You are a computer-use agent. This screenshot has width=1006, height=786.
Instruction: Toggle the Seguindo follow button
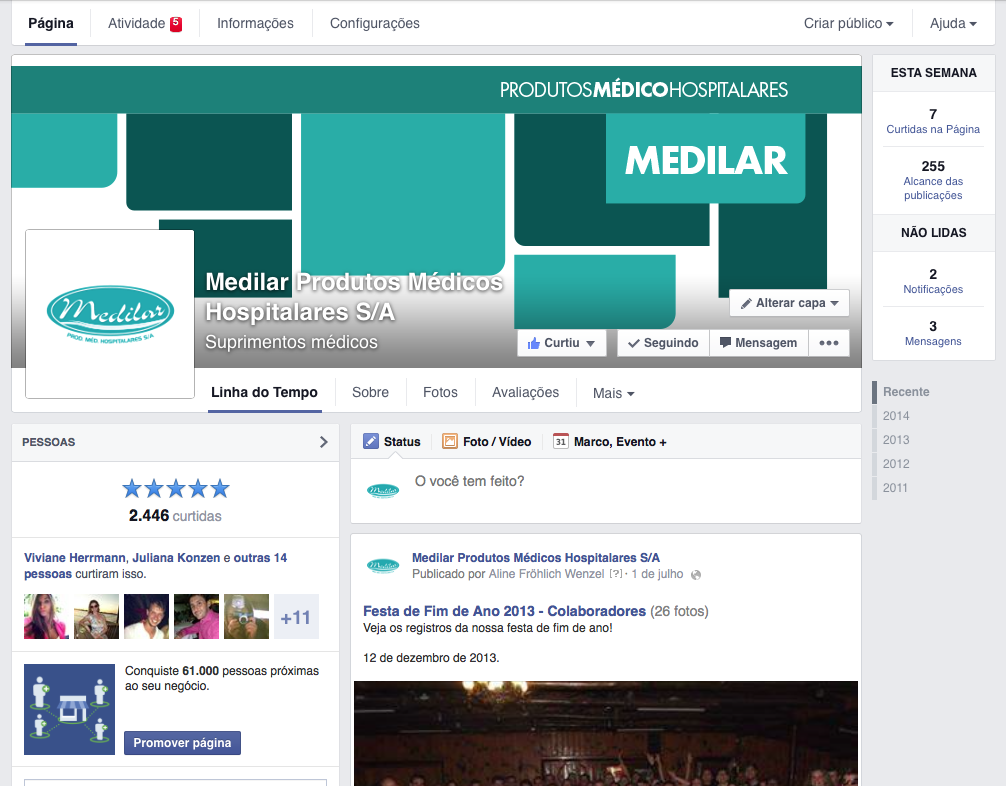(663, 343)
